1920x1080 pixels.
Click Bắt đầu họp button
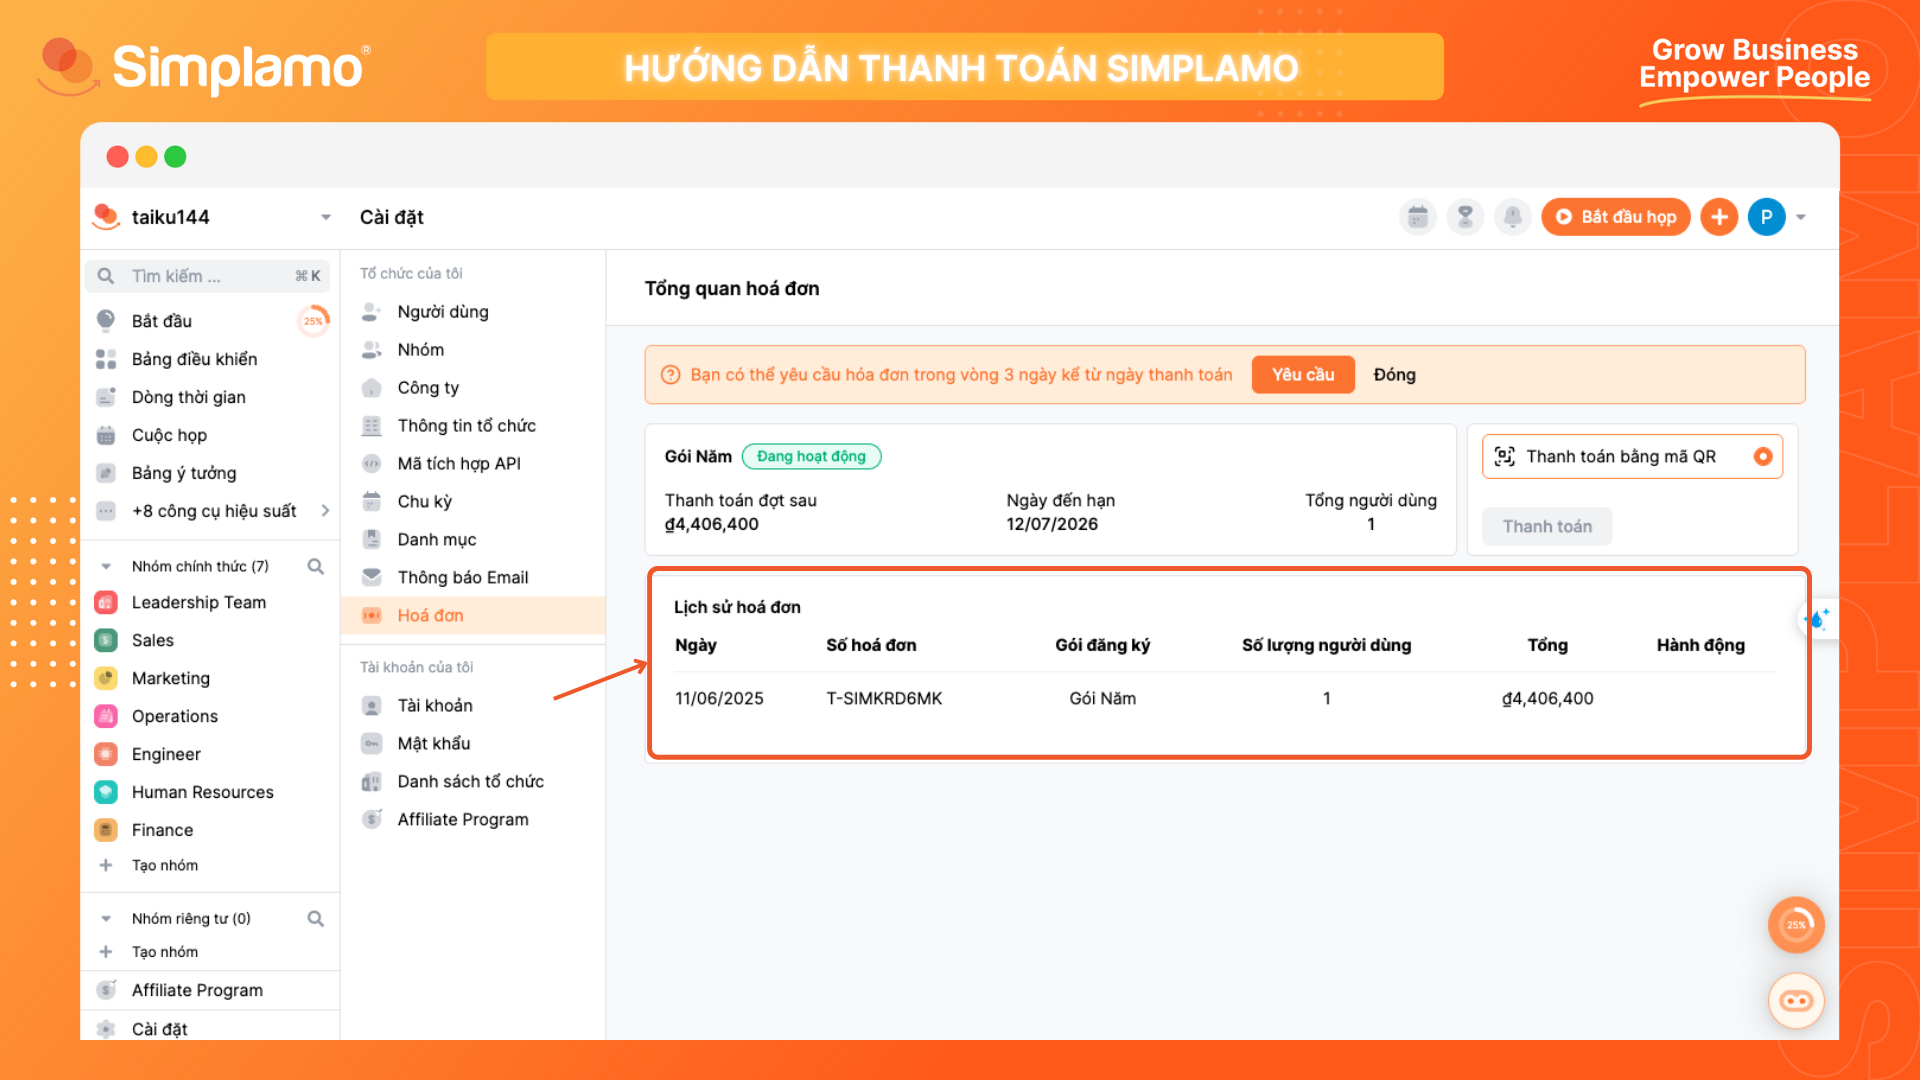coord(1616,217)
